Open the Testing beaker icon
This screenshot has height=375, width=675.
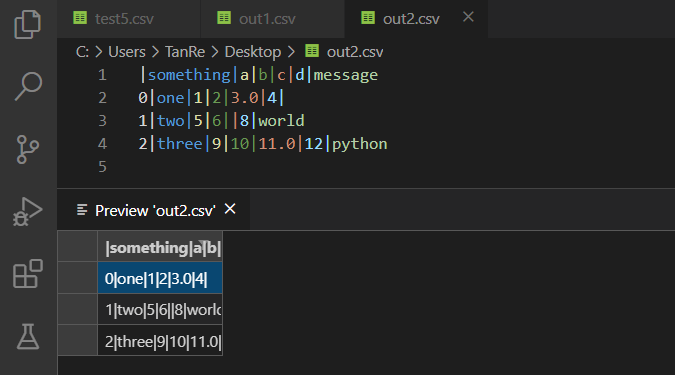tap(28, 336)
